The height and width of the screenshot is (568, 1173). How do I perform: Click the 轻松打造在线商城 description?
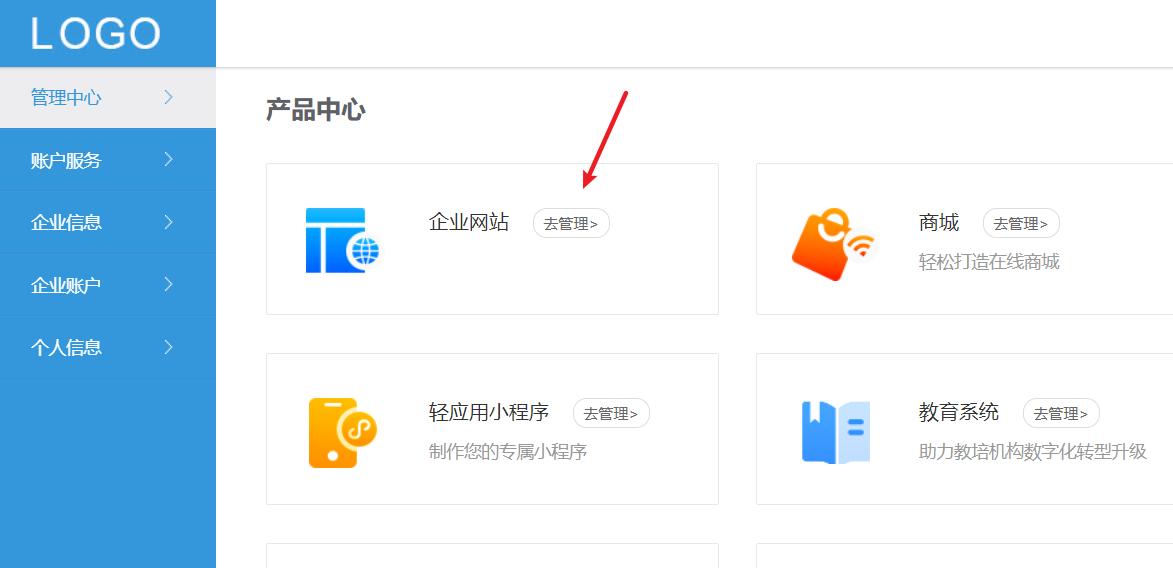click(x=989, y=262)
